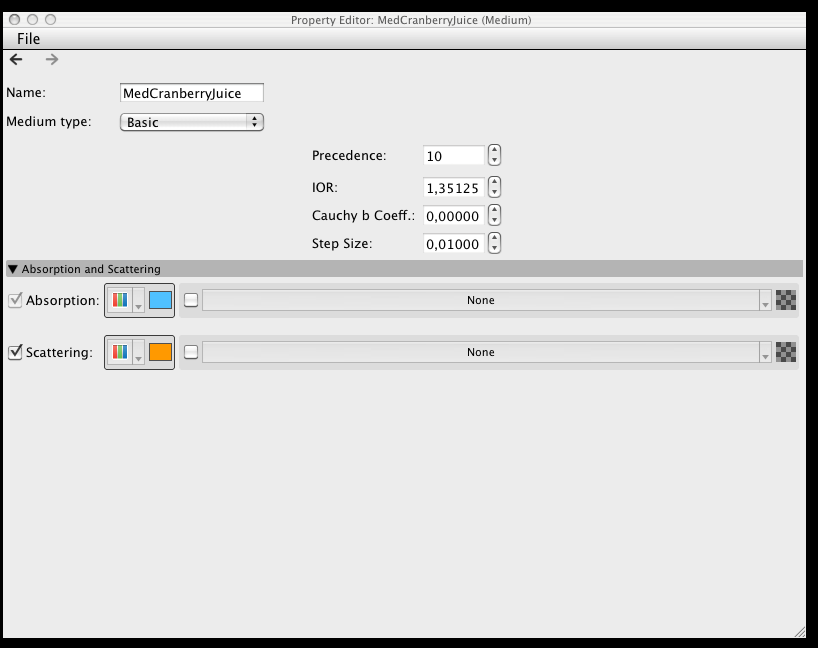
Task: Click the Precedence stepper arrows
Action: (494, 156)
